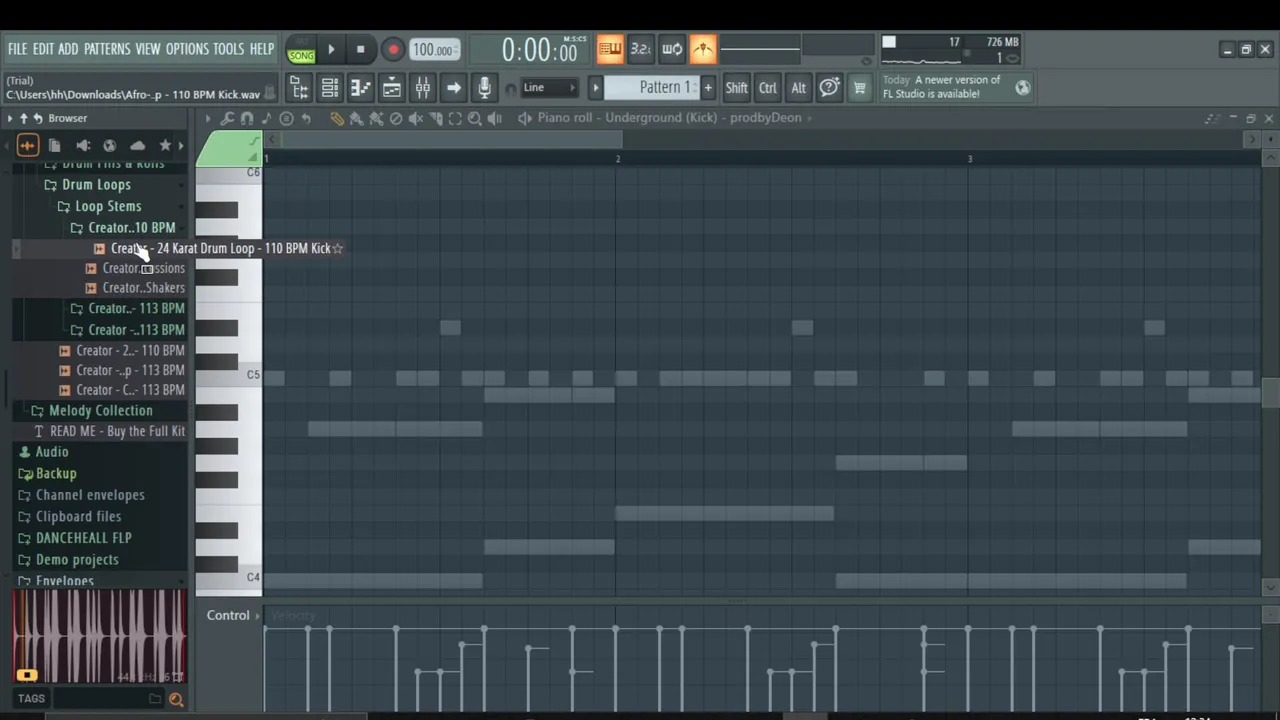The height and width of the screenshot is (720, 1280).
Task: Favorite the 24 Karat Drum Loop star
Action: 338,248
